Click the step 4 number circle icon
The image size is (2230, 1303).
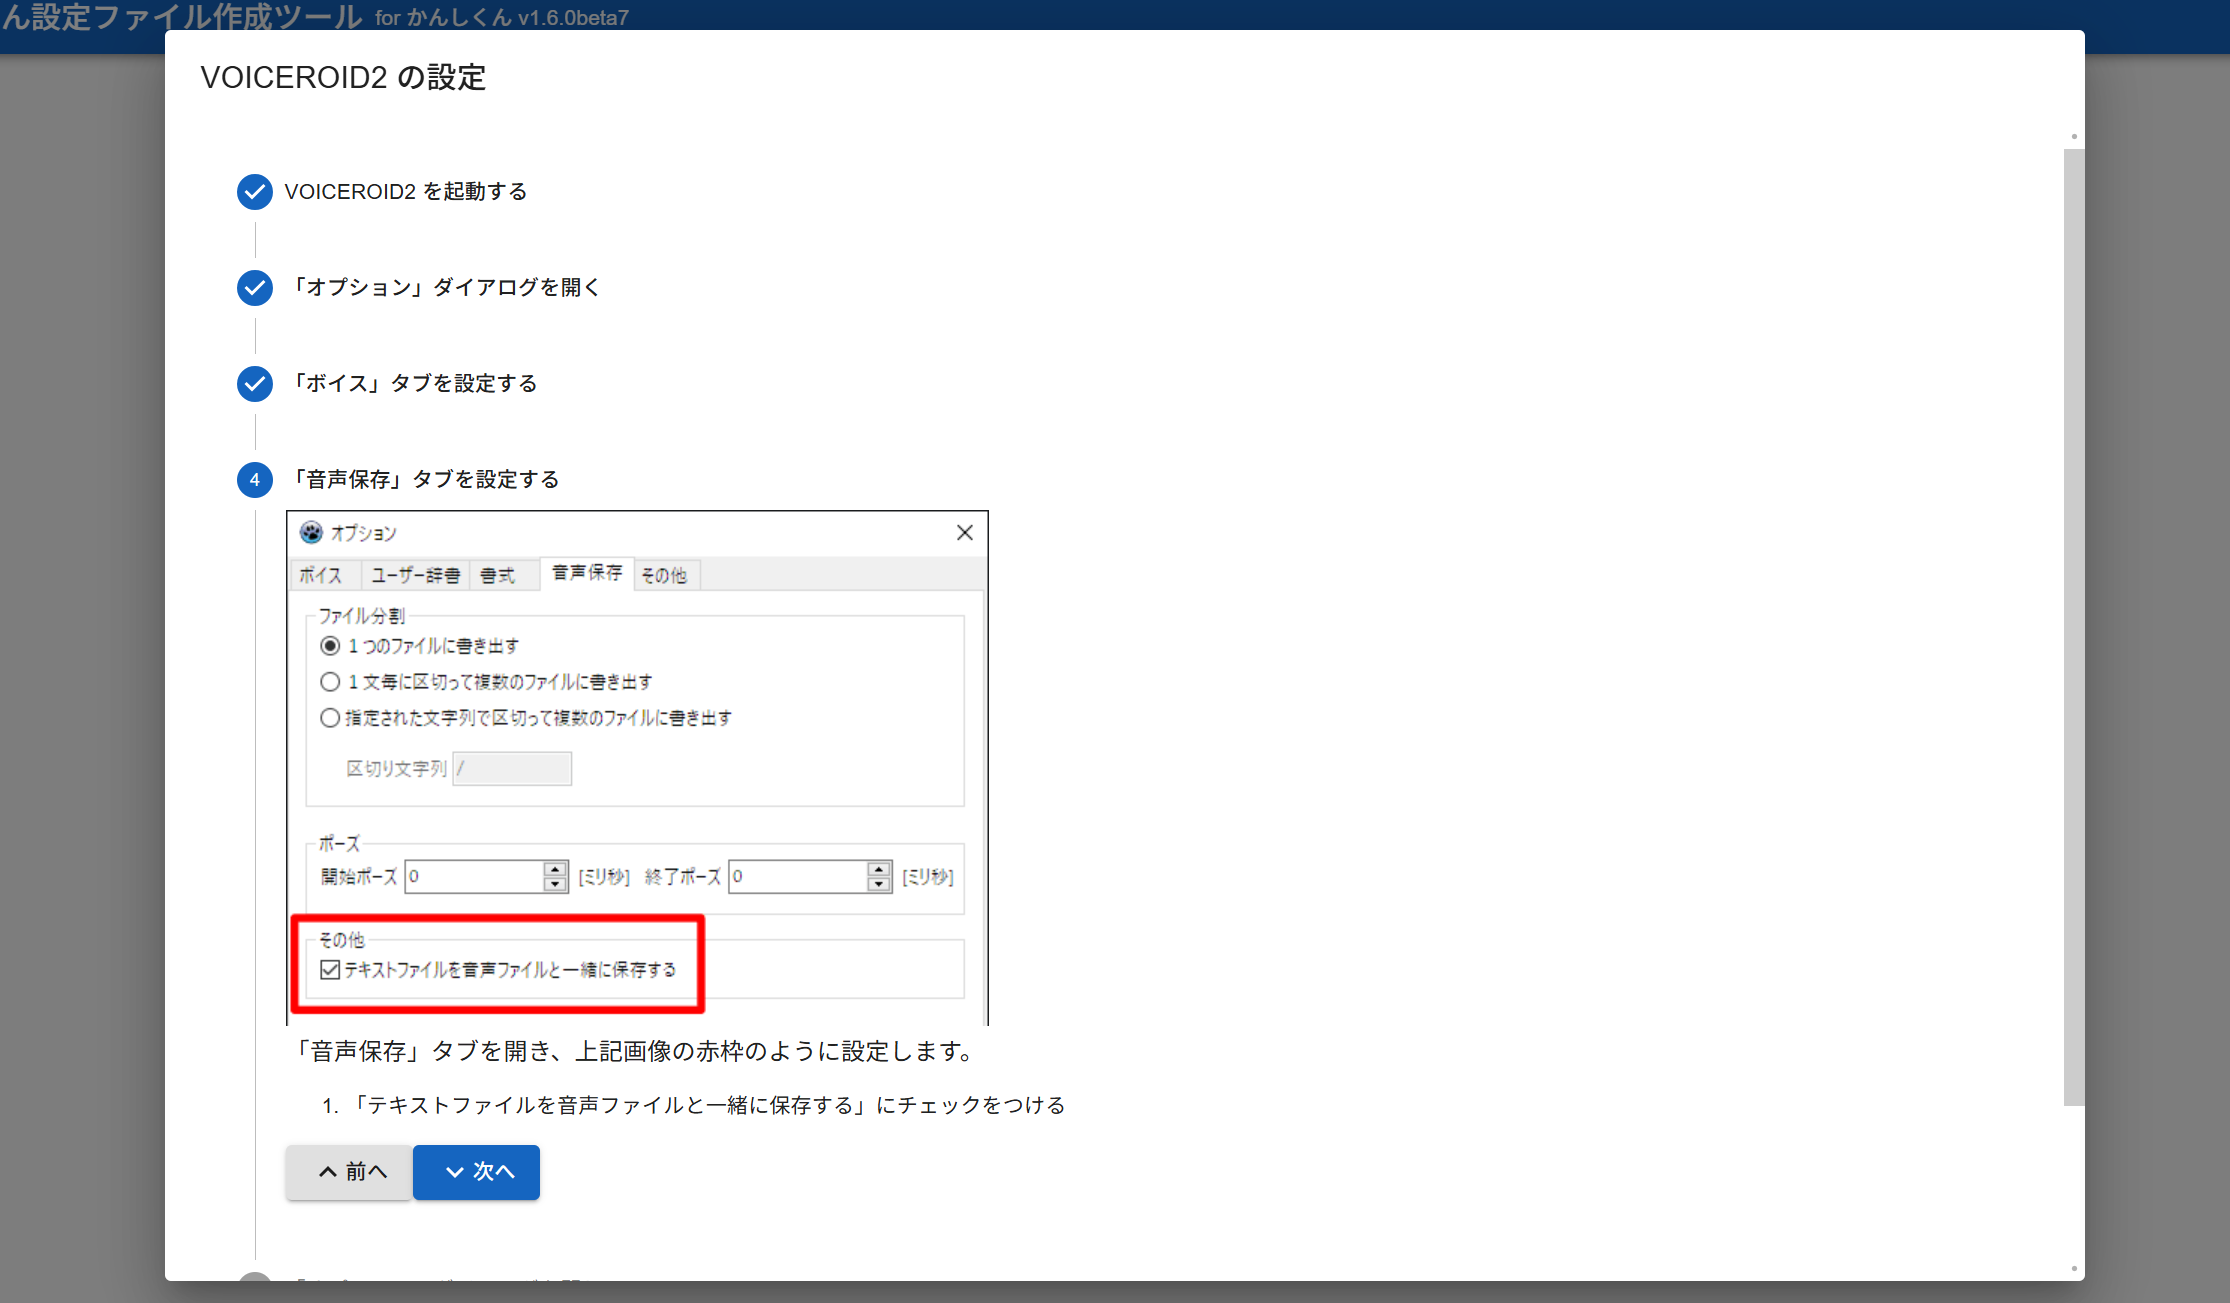(x=254, y=480)
